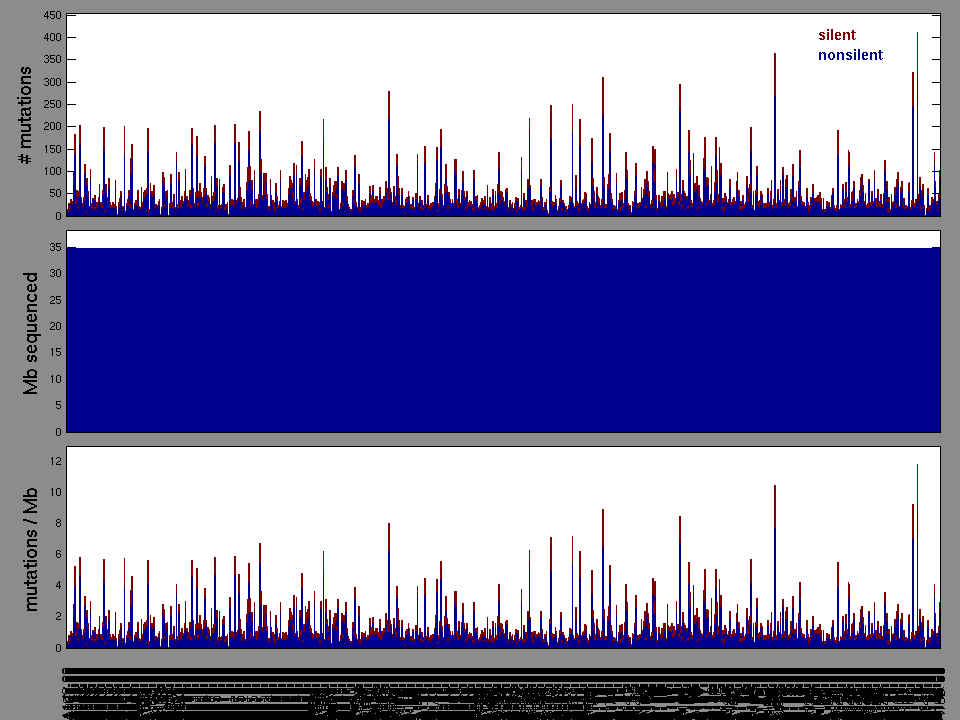Click the 5 tick on Mb sequenced axis
This screenshot has height=720, width=960.
57,406
